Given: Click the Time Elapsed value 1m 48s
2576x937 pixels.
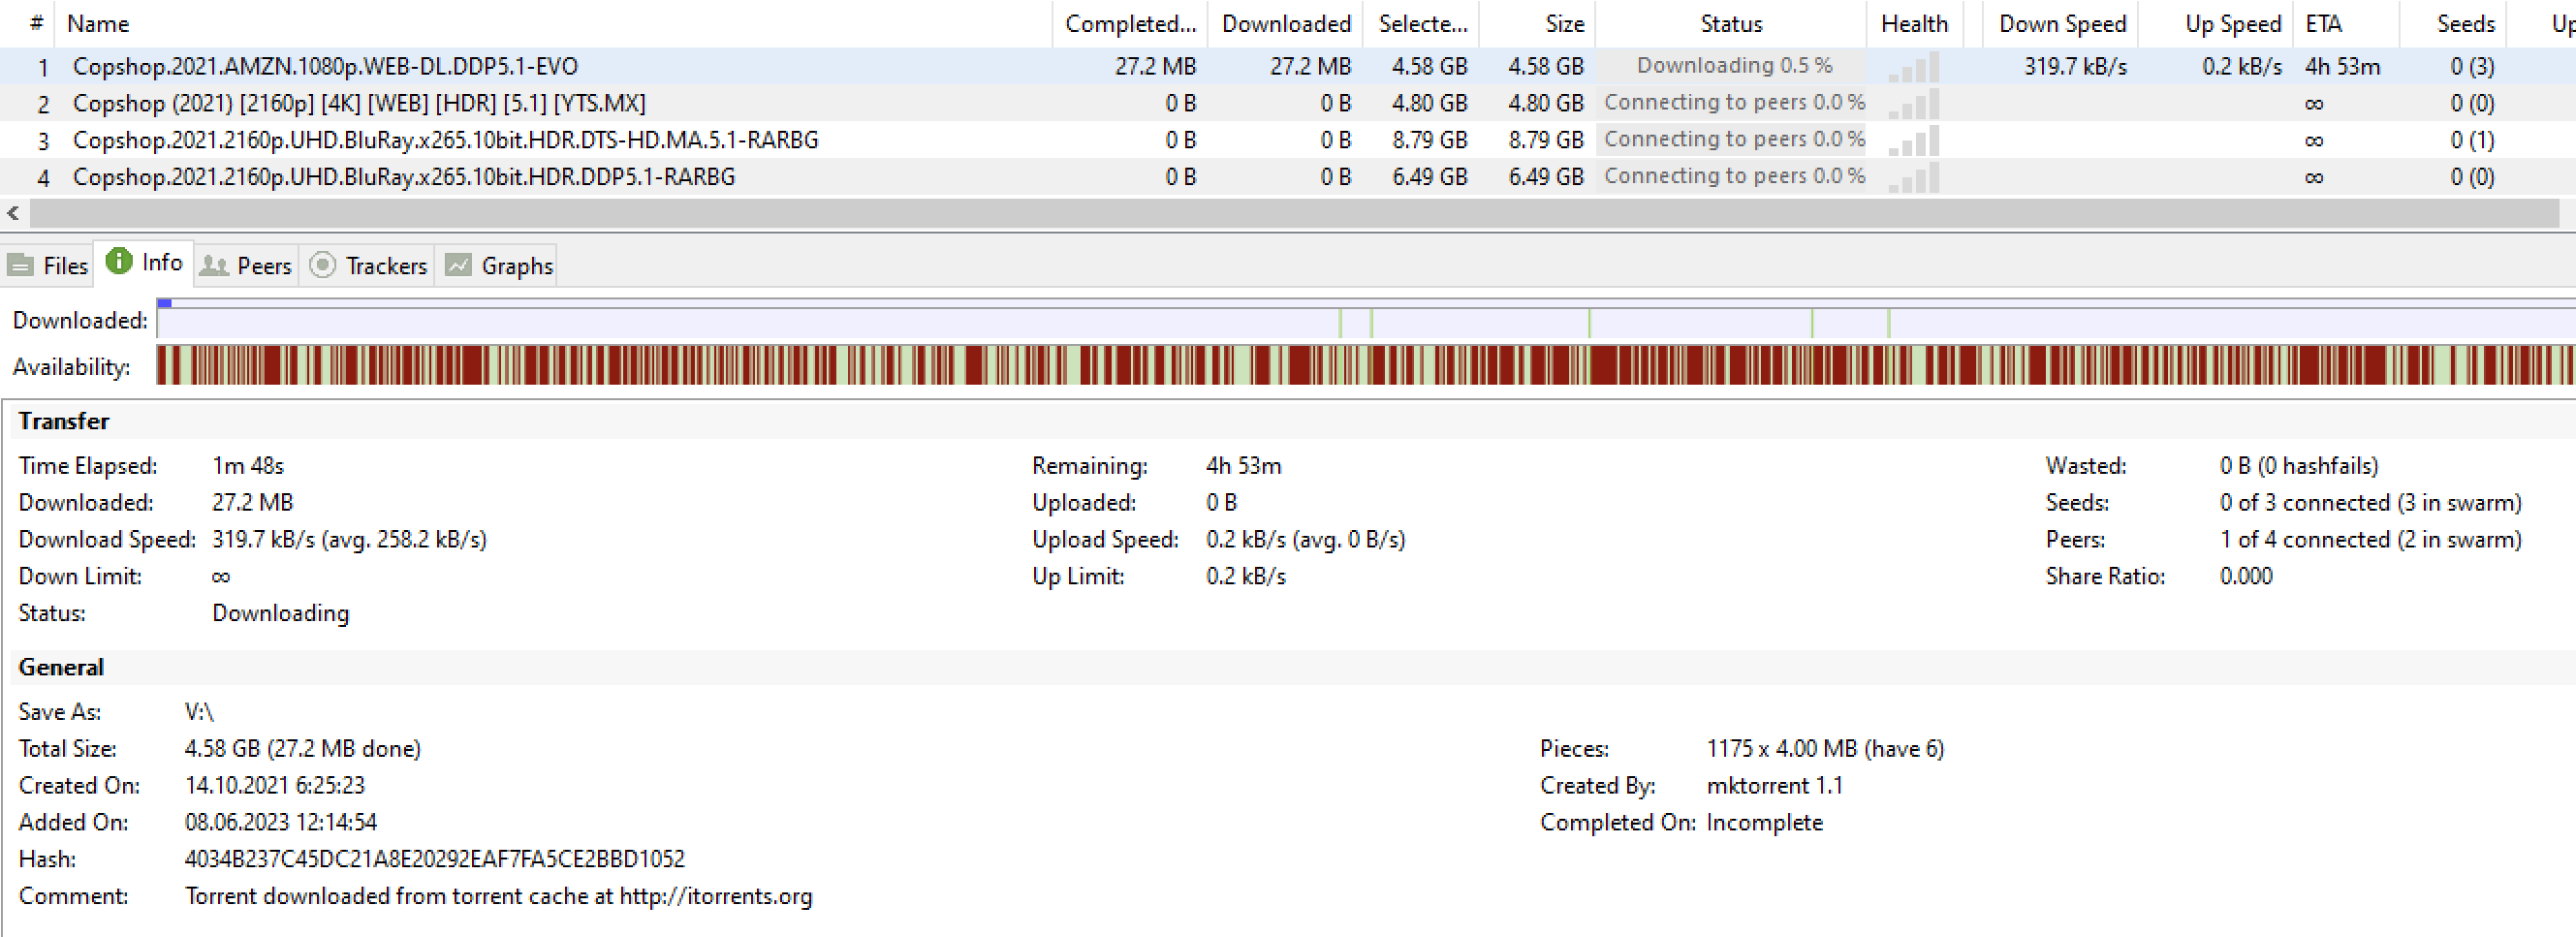Looking at the screenshot, I should pyautogui.click(x=248, y=466).
